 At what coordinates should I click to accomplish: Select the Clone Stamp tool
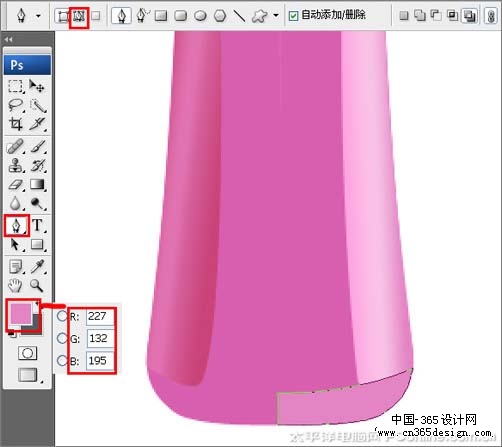15,165
